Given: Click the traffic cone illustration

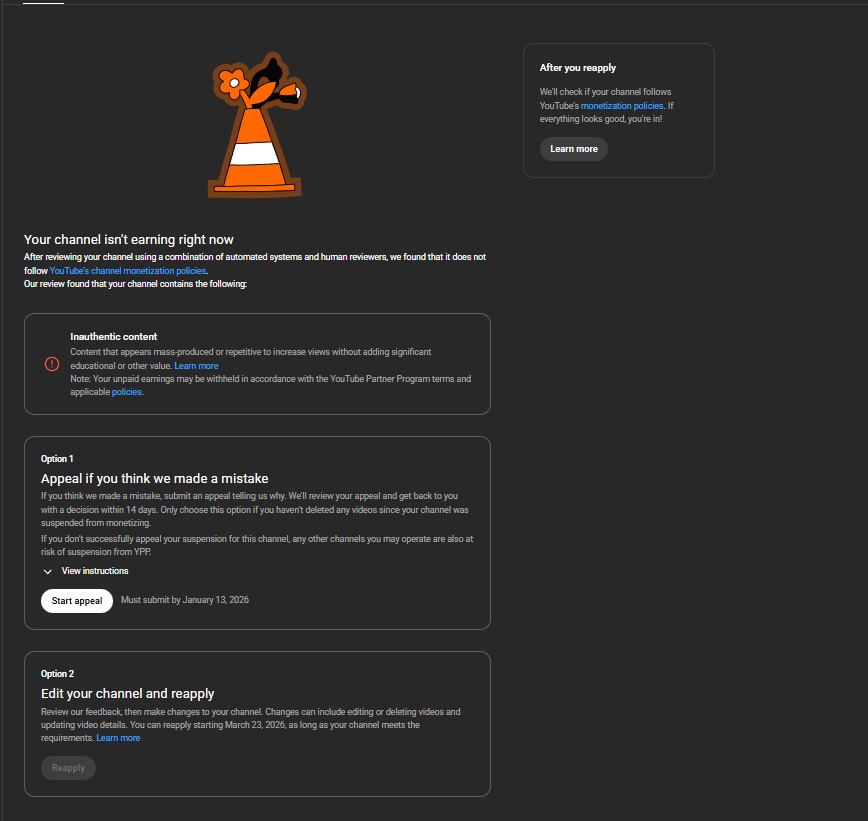Looking at the screenshot, I should click(256, 126).
